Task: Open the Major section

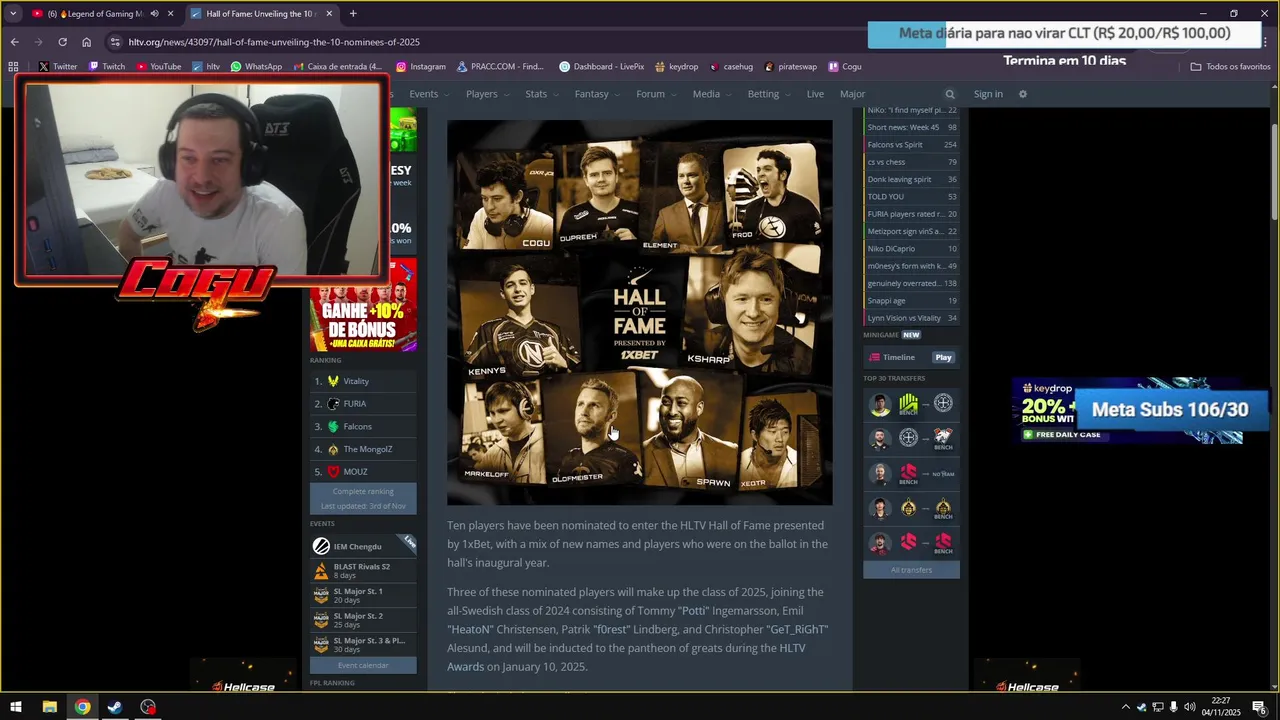Action: (x=852, y=94)
